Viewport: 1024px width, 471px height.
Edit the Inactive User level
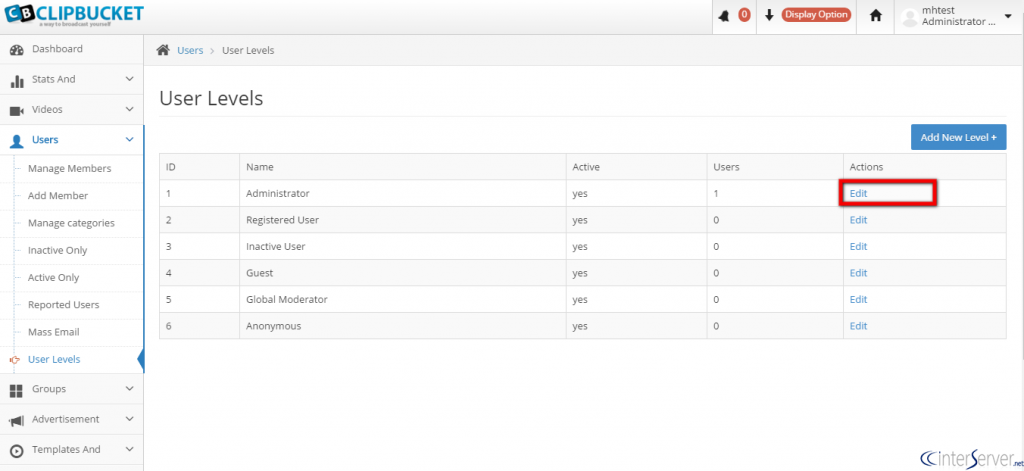tap(858, 246)
